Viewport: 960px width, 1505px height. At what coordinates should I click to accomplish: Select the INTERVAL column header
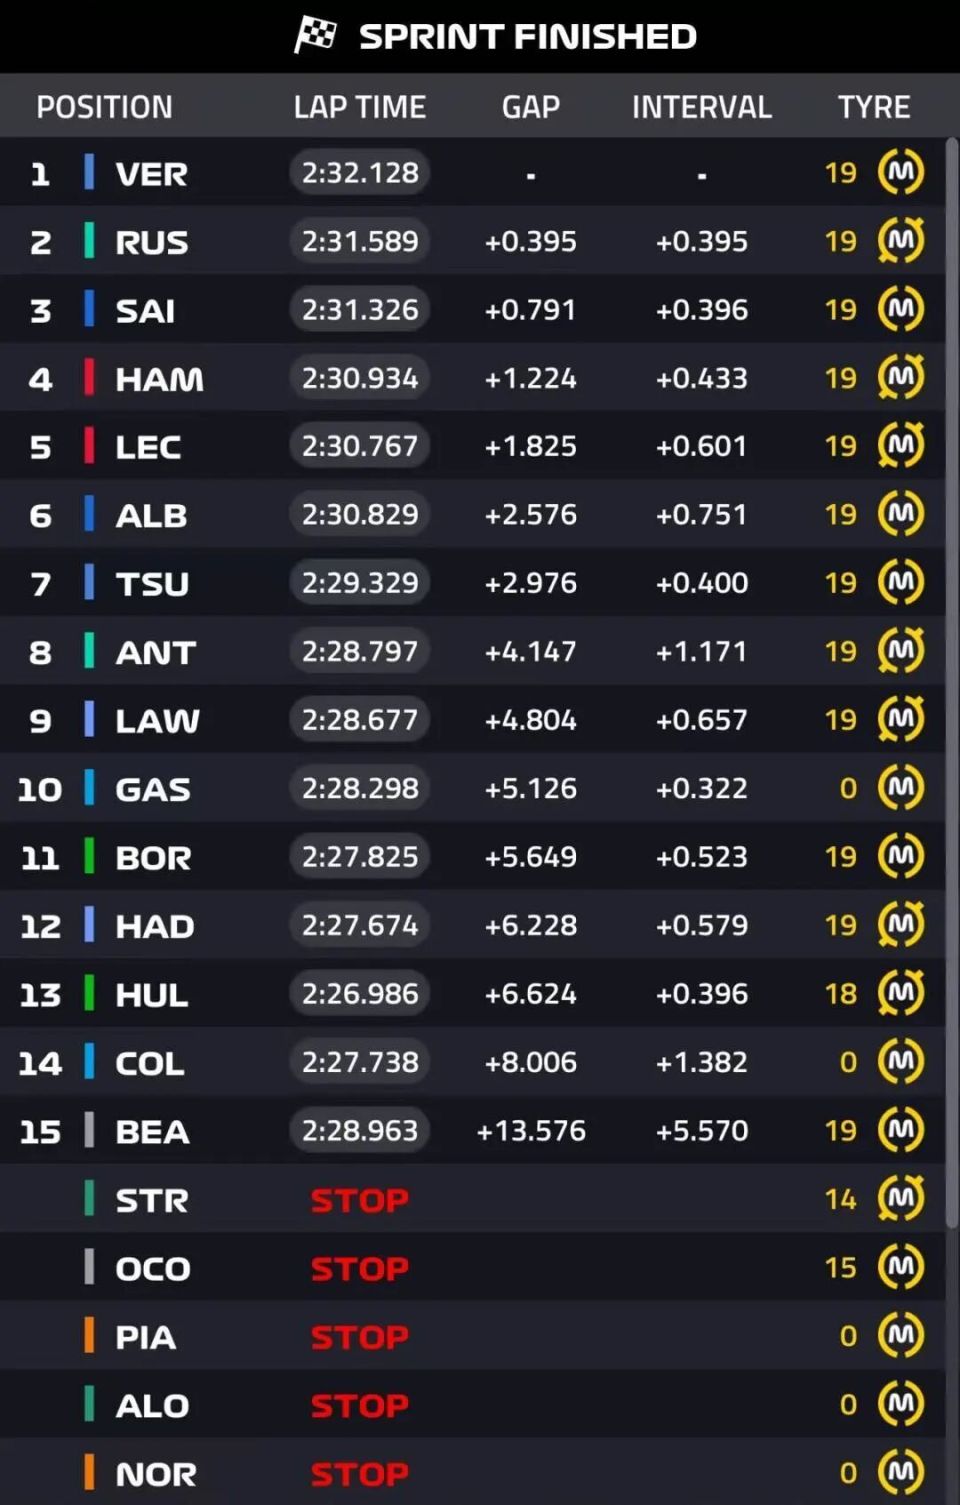[701, 107]
